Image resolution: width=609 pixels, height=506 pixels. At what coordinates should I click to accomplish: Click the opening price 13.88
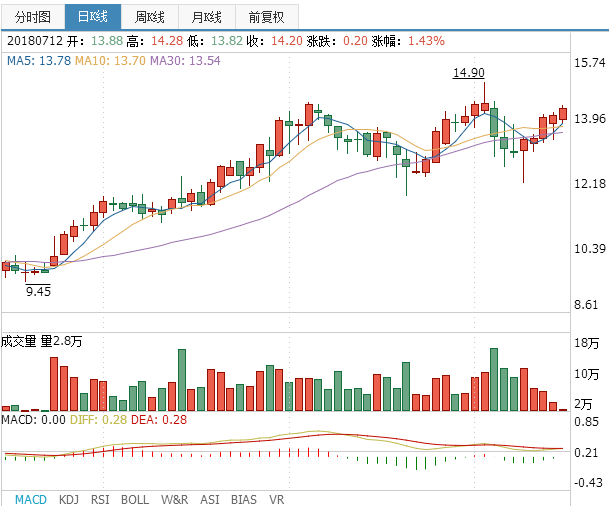click(x=107, y=41)
